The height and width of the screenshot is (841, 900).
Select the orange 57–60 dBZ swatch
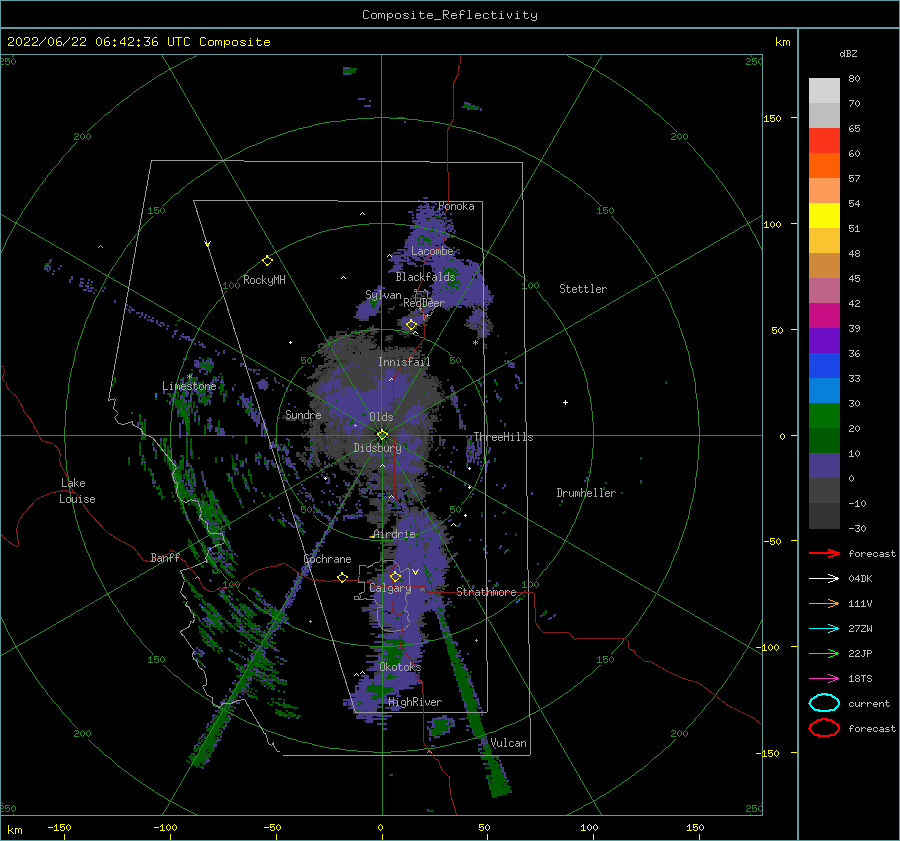[824, 166]
